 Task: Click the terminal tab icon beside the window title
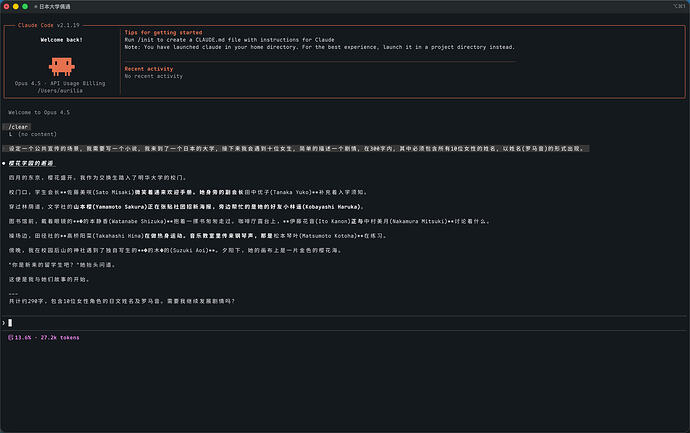36,7
